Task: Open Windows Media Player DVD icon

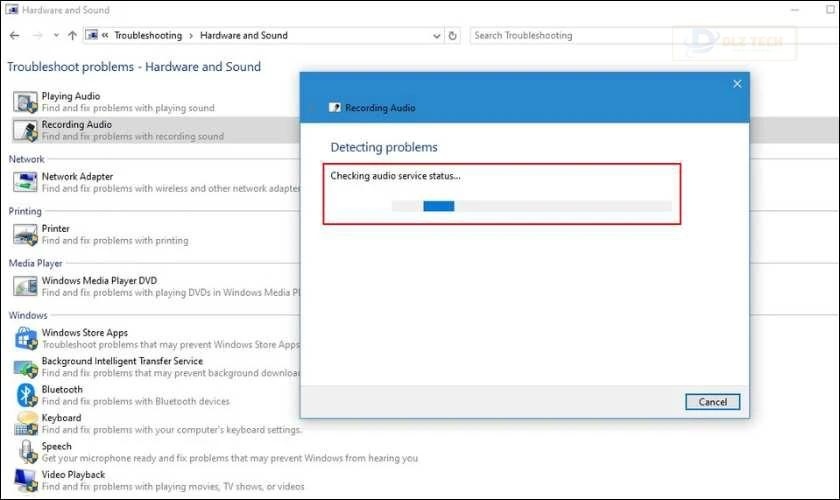Action: click(25, 286)
